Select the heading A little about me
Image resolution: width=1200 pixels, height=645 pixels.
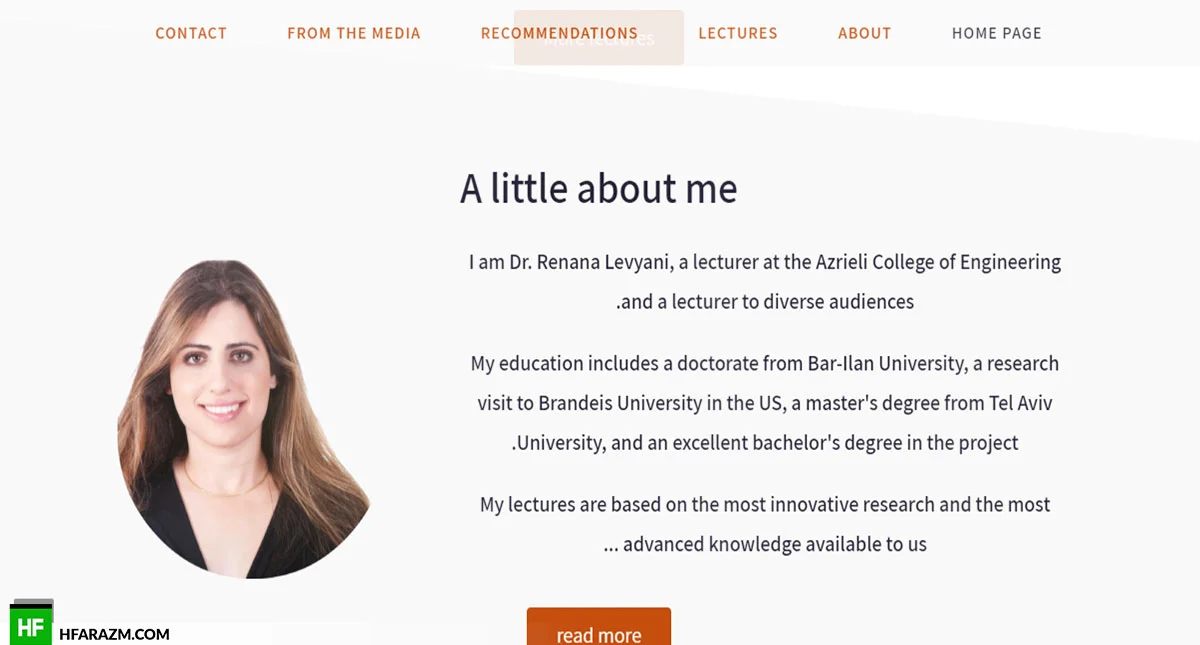(599, 188)
